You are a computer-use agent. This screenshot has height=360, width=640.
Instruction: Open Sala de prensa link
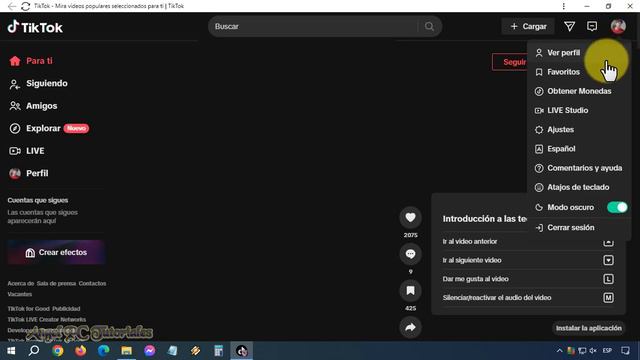pyautogui.click(x=56, y=283)
